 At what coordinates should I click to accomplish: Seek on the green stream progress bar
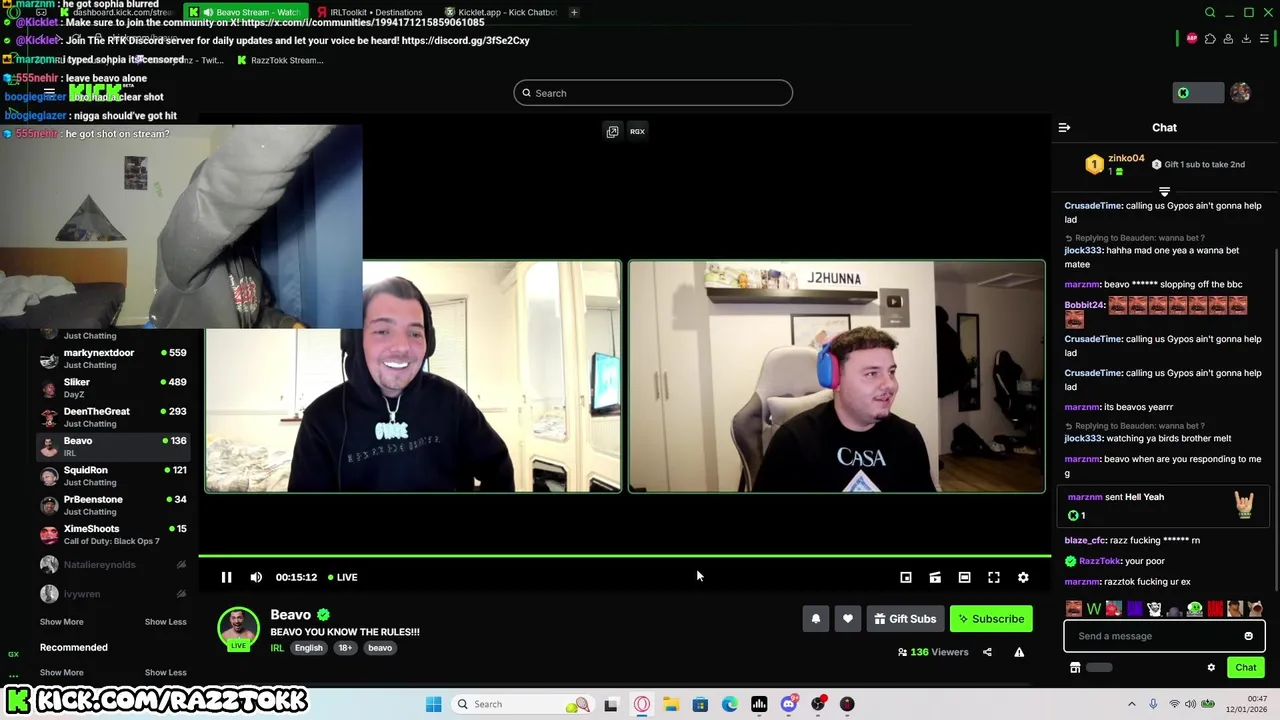point(625,556)
